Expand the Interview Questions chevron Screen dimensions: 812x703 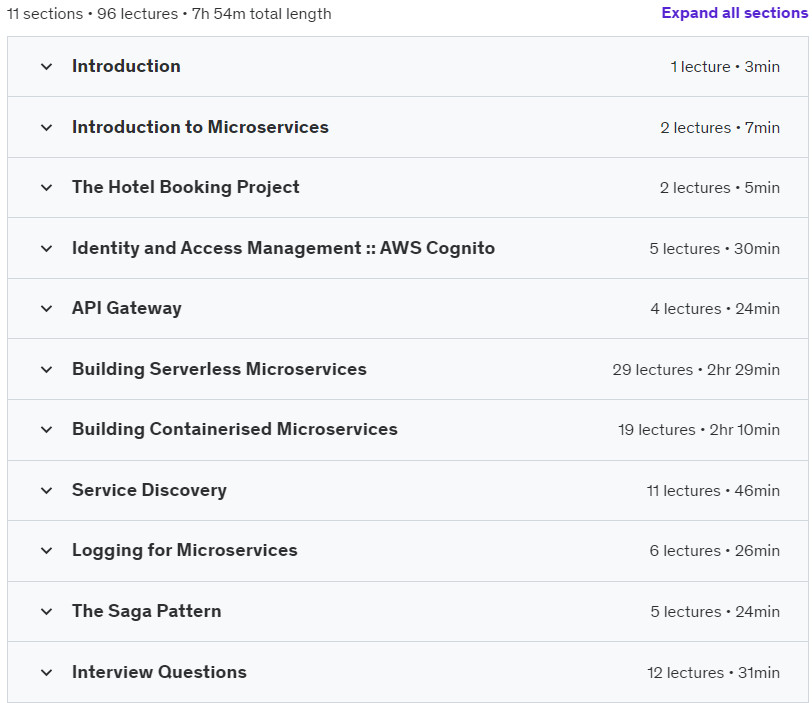(47, 672)
